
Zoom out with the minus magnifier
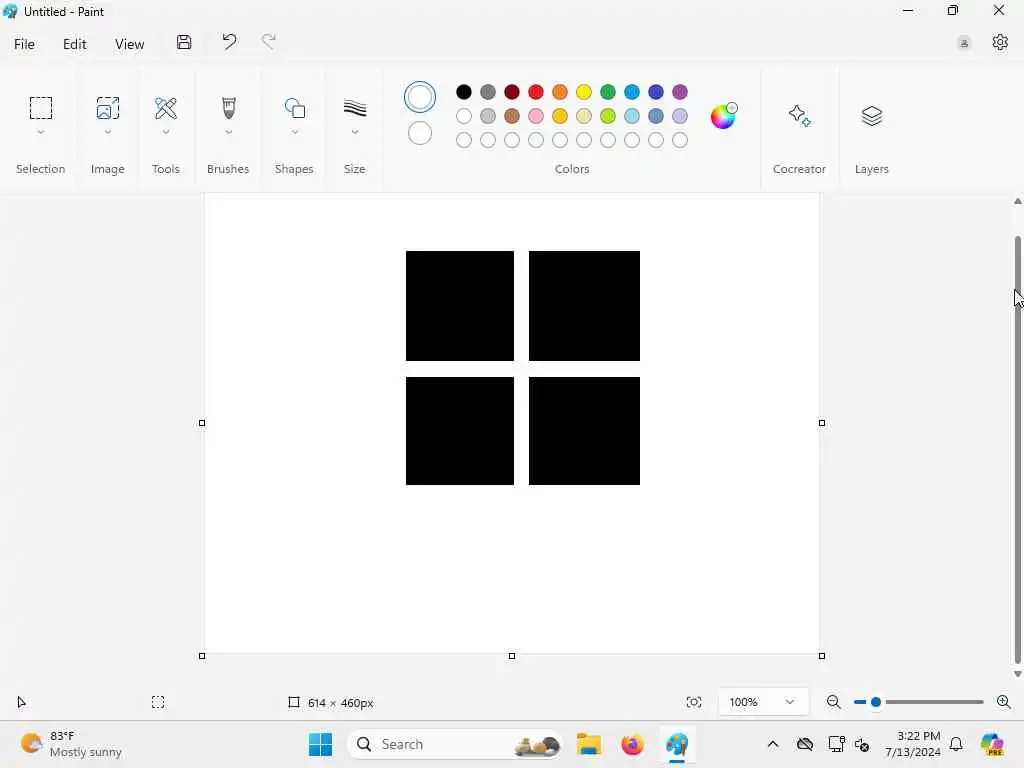(x=833, y=702)
